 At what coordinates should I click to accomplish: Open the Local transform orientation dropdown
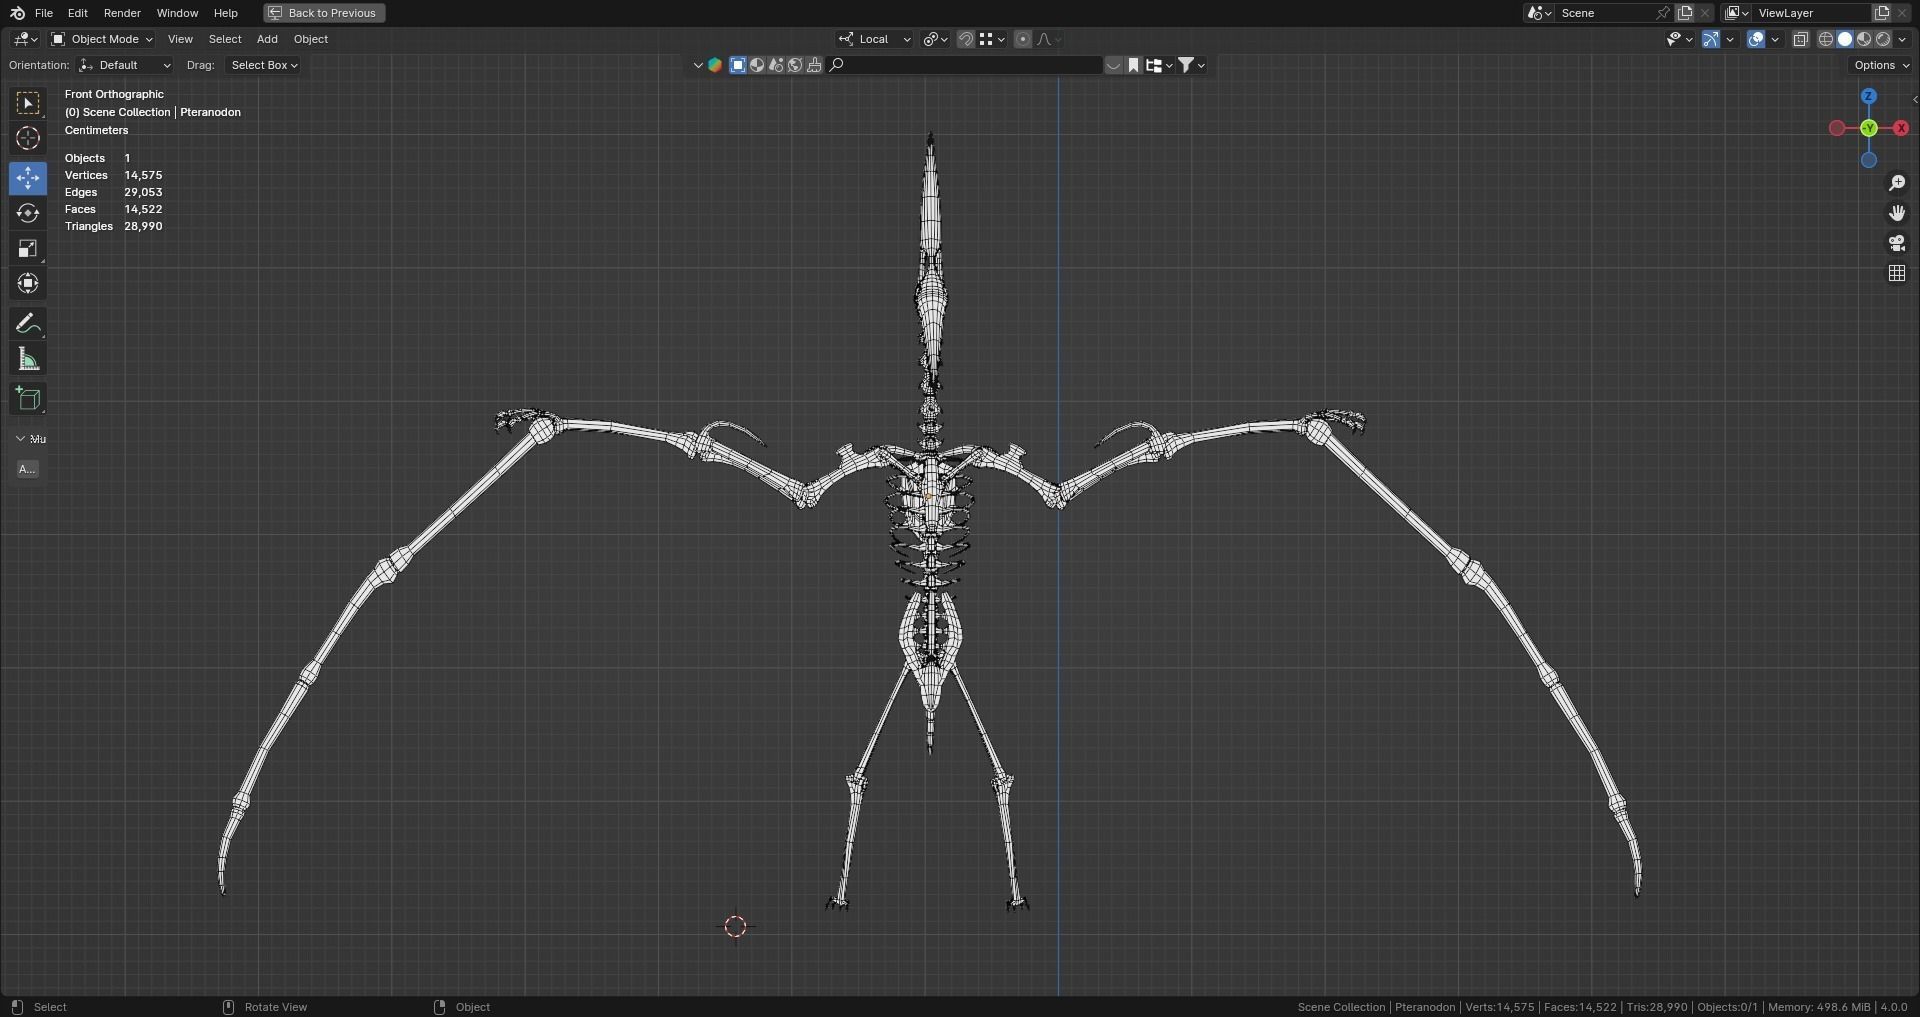coord(875,39)
